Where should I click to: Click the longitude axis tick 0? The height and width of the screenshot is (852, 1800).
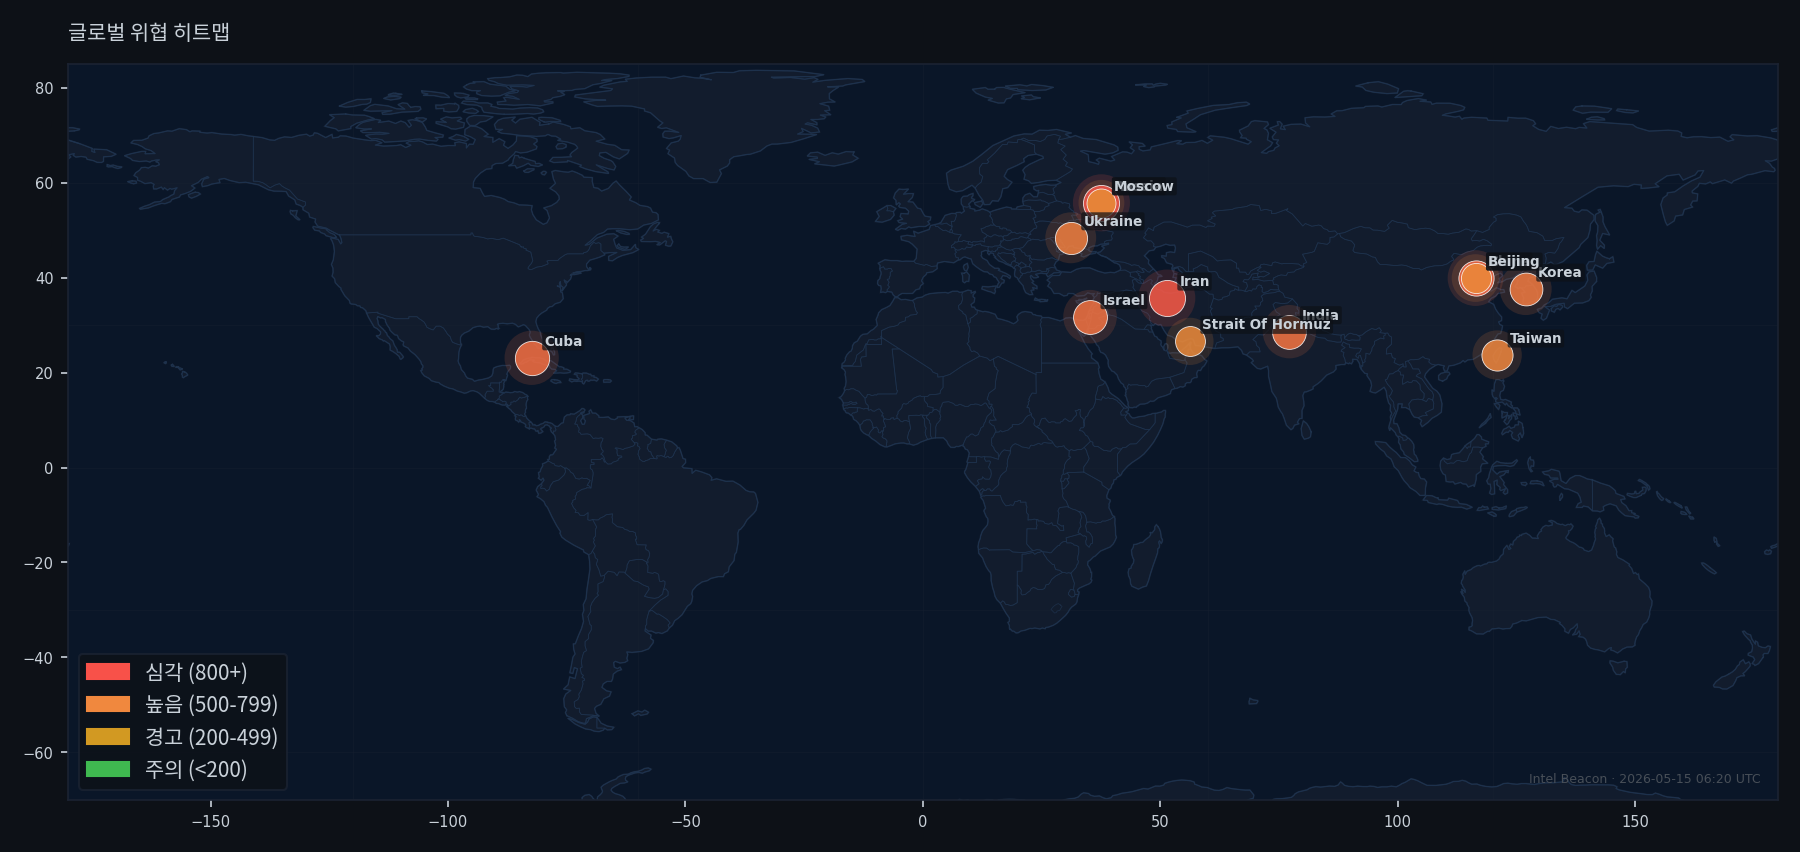pos(922,821)
